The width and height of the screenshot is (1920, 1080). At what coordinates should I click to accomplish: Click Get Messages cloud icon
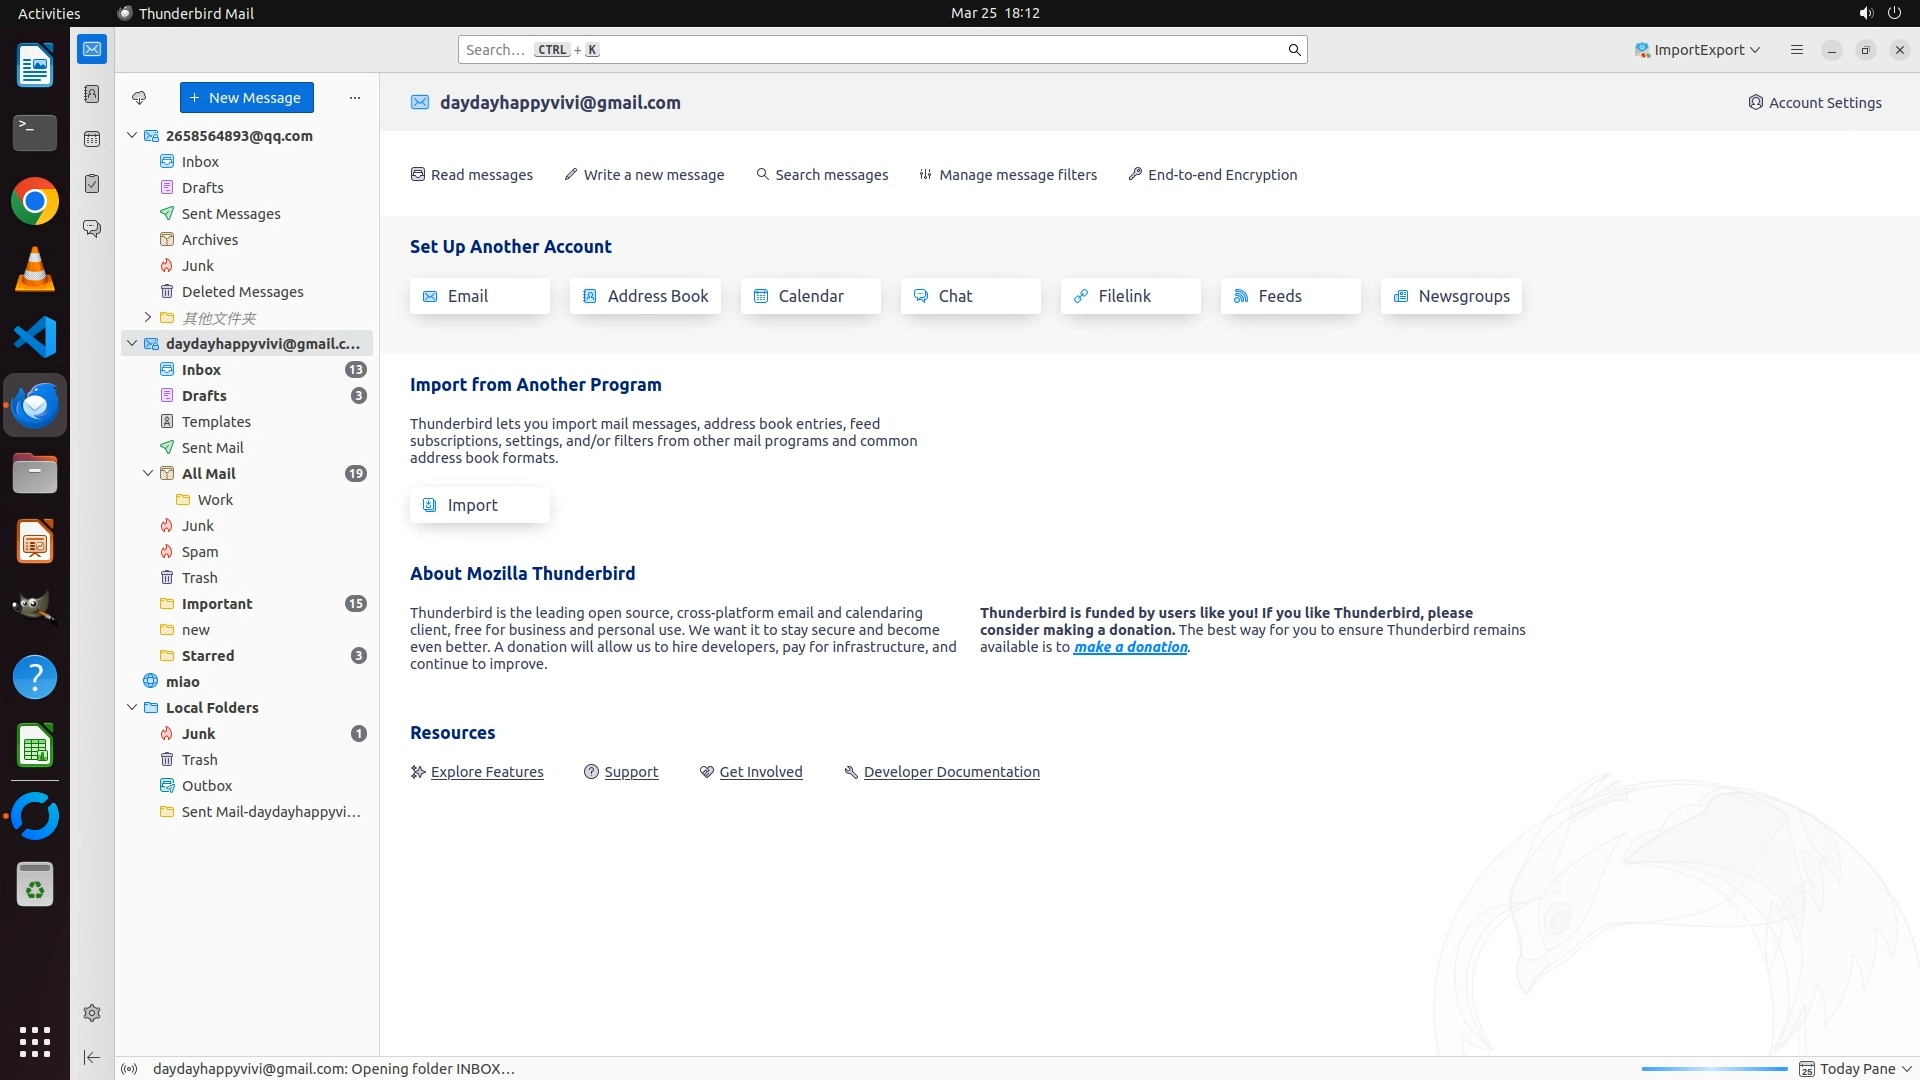tap(139, 98)
